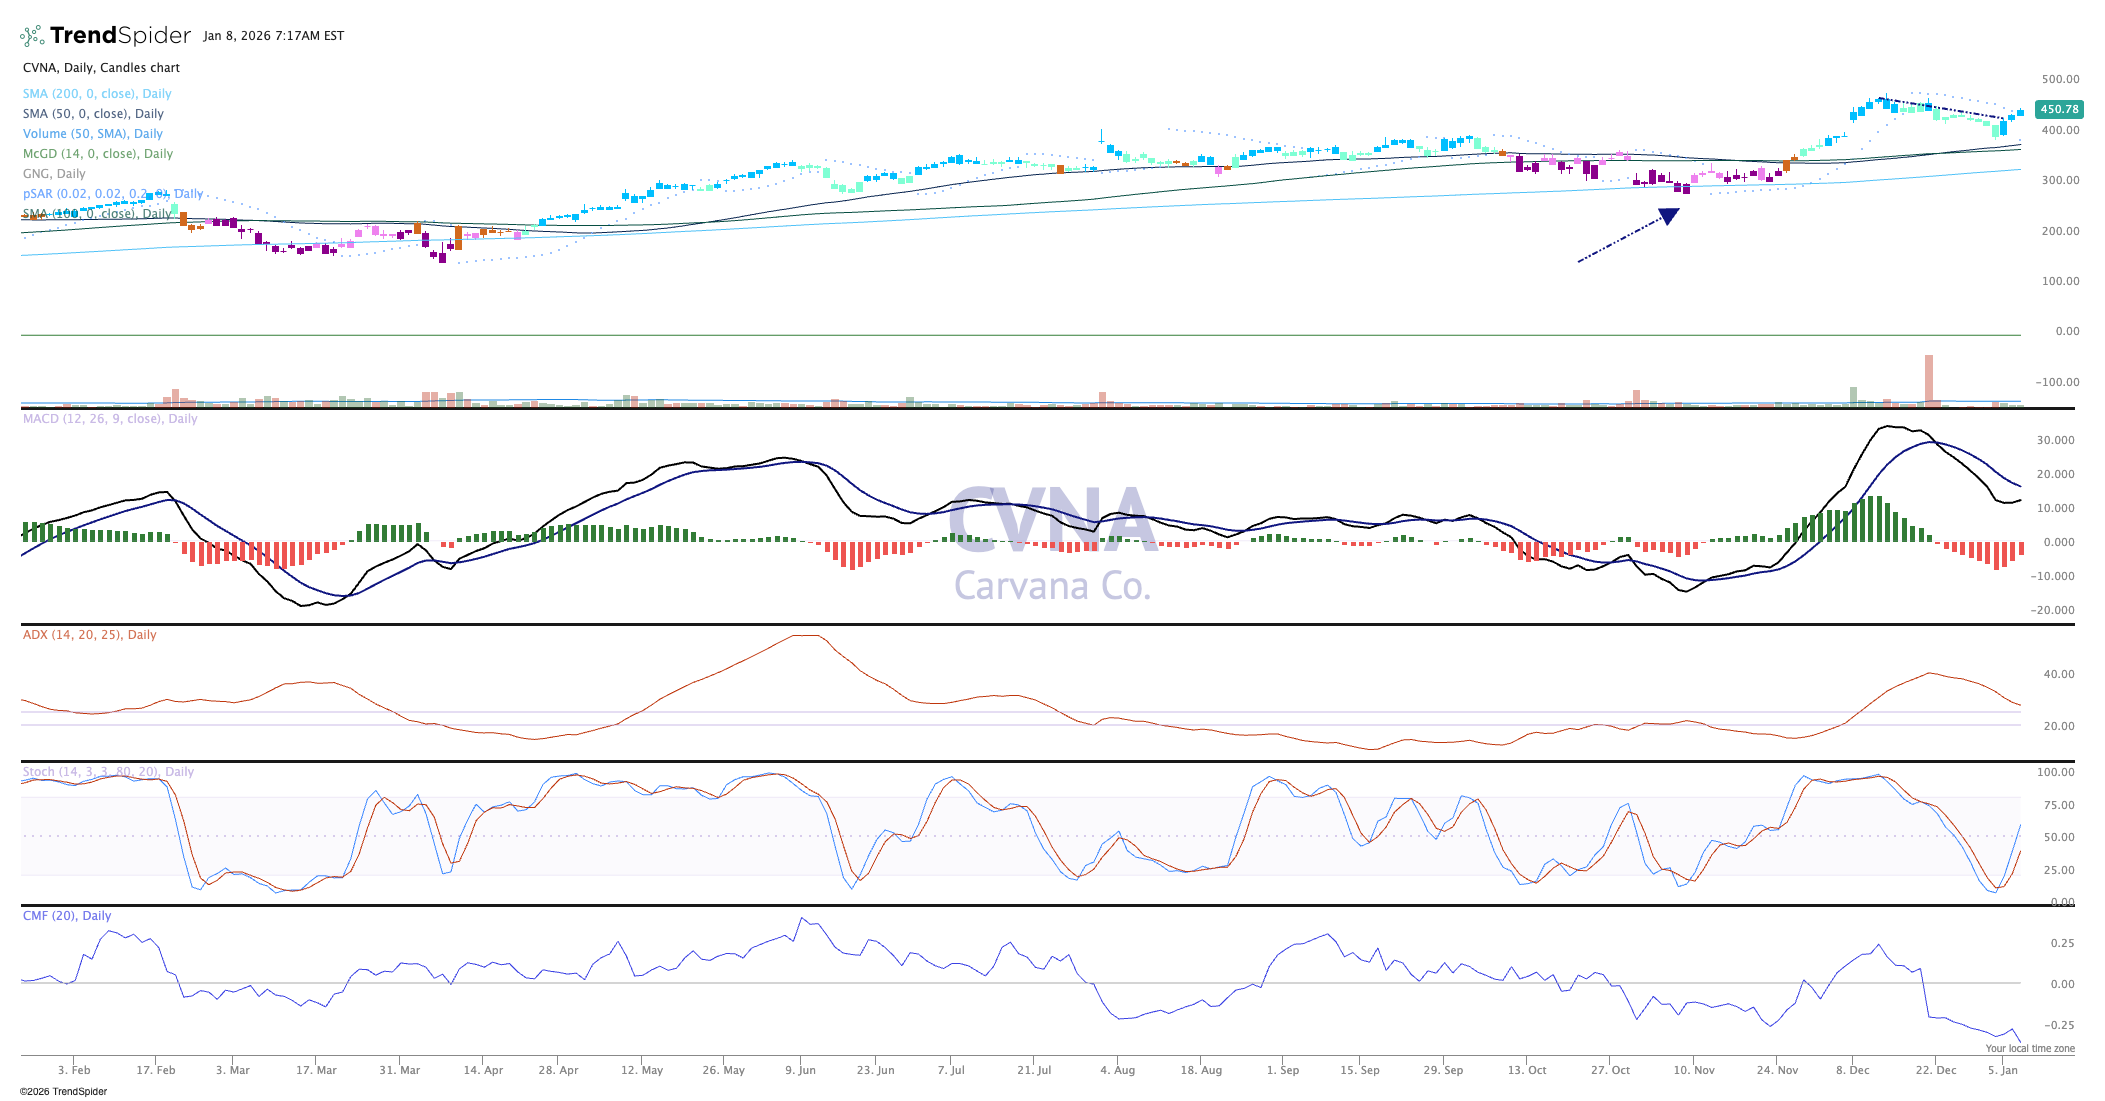The image size is (2105, 1101).
Task: Click the blue arrowhead annotation on the chart
Action: (1668, 216)
